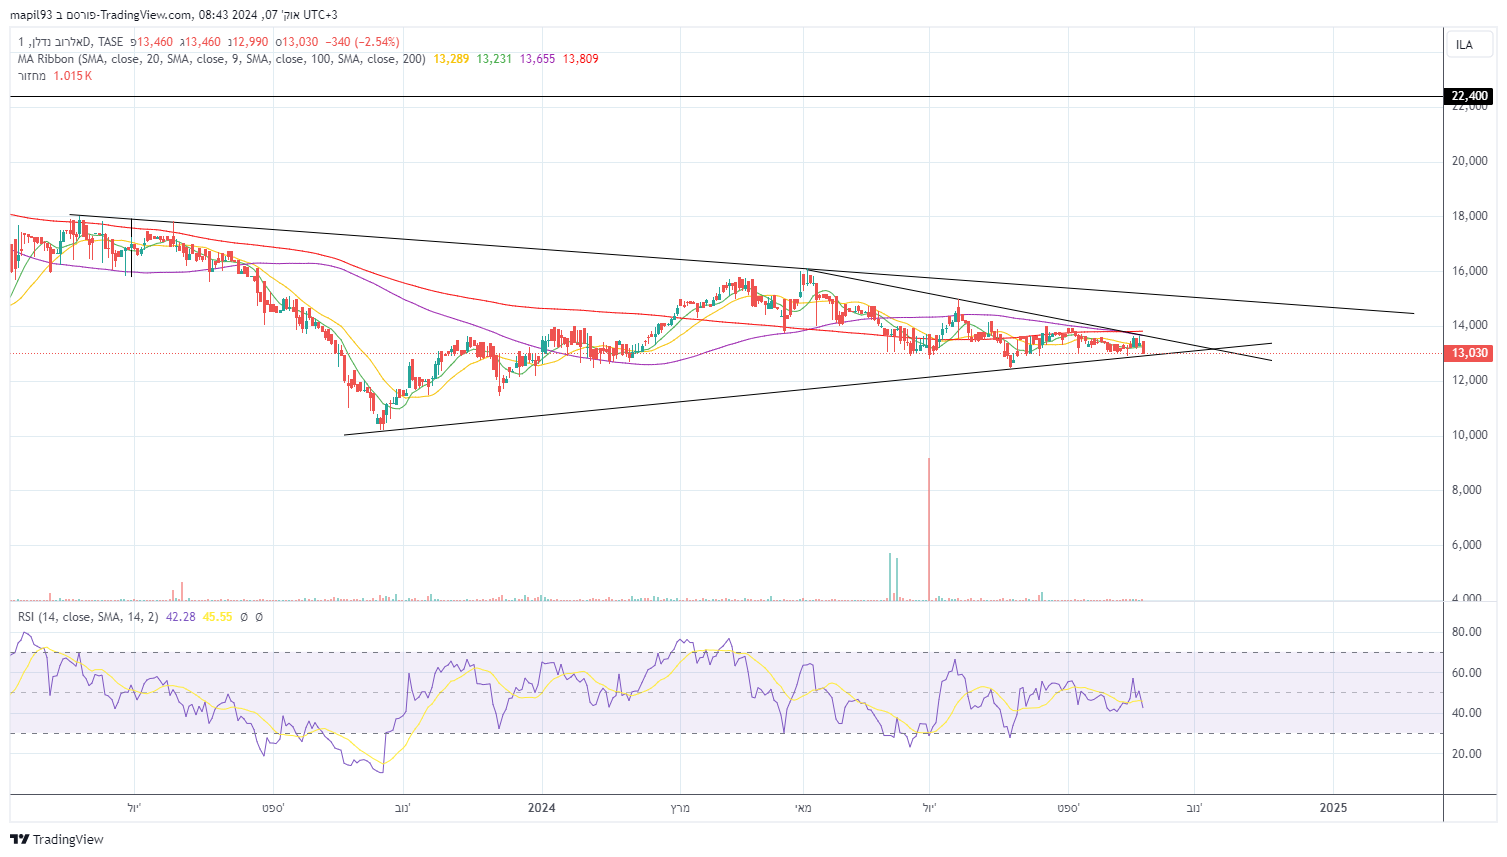Click the tall red volume spike bar

929,529
